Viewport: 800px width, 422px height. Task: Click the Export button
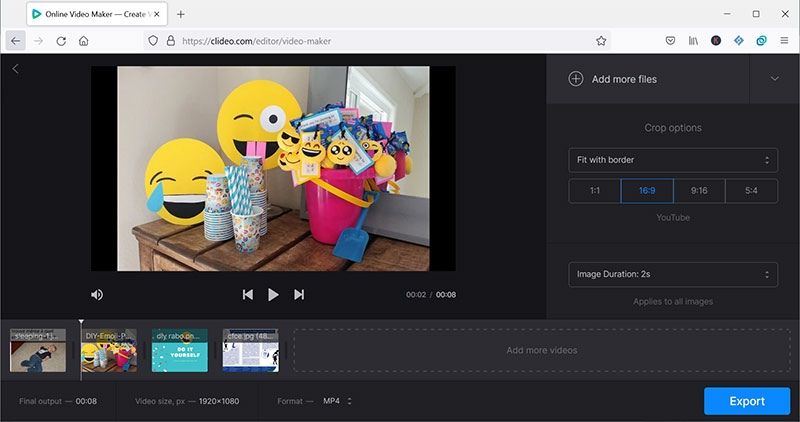click(x=747, y=401)
